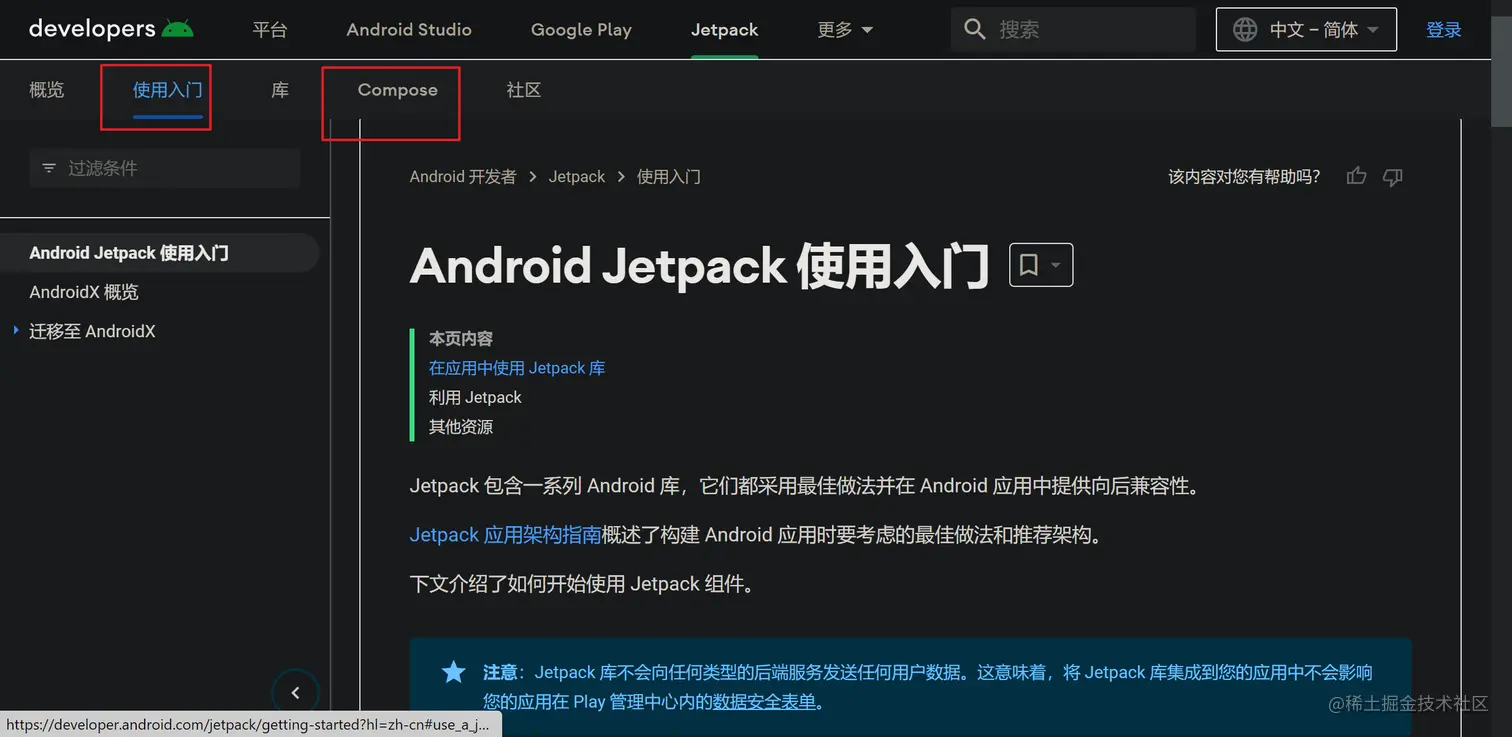Click the bookmark icon beside the page title
This screenshot has height=737, width=1512.
pyautogui.click(x=1028, y=265)
